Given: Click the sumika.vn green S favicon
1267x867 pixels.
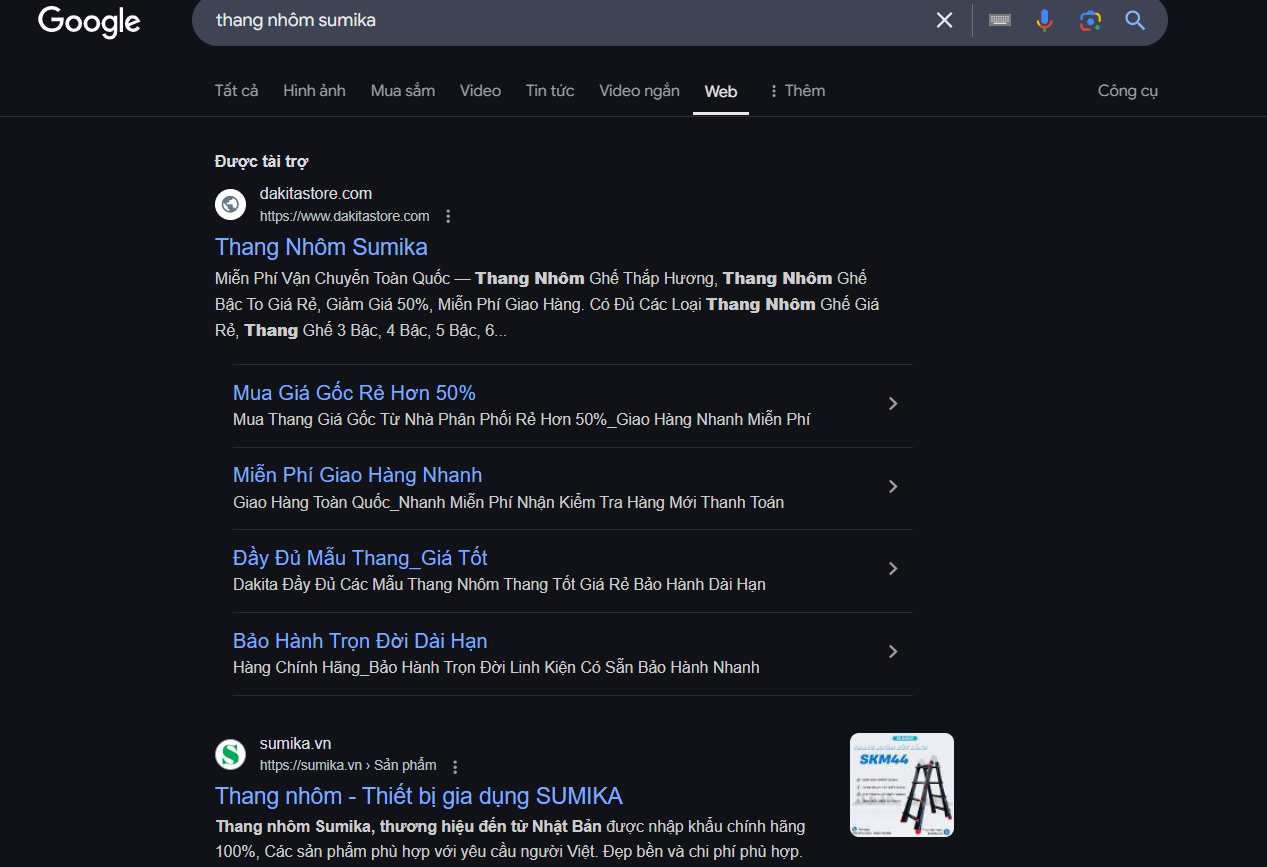Looking at the screenshot, I should (x=231, y=754).
